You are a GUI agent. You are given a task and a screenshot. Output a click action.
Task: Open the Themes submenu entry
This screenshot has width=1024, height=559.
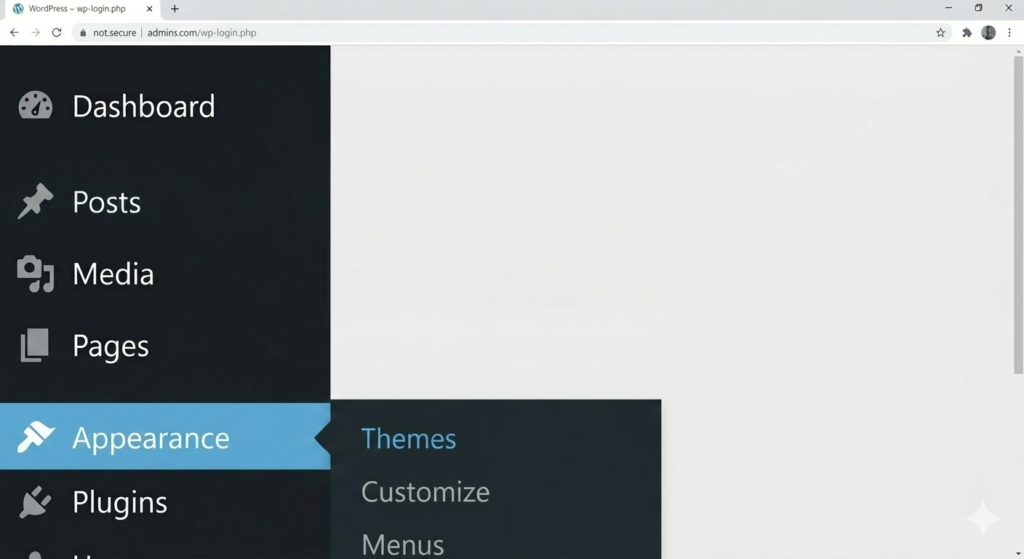coord(408,439)
